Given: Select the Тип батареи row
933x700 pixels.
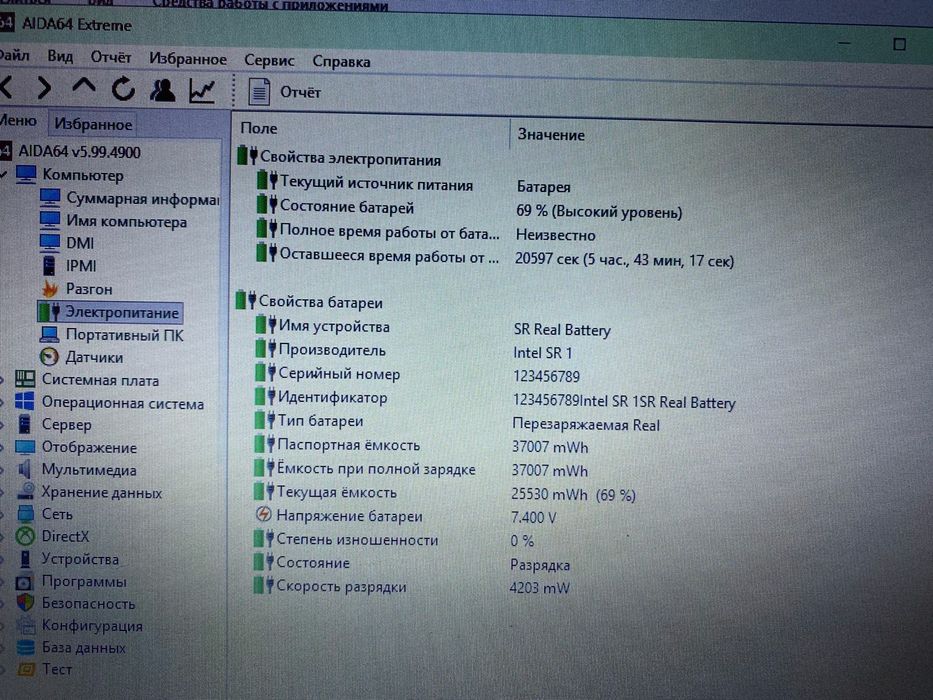Looking at the screenshot, I should [x=457, y=422].
